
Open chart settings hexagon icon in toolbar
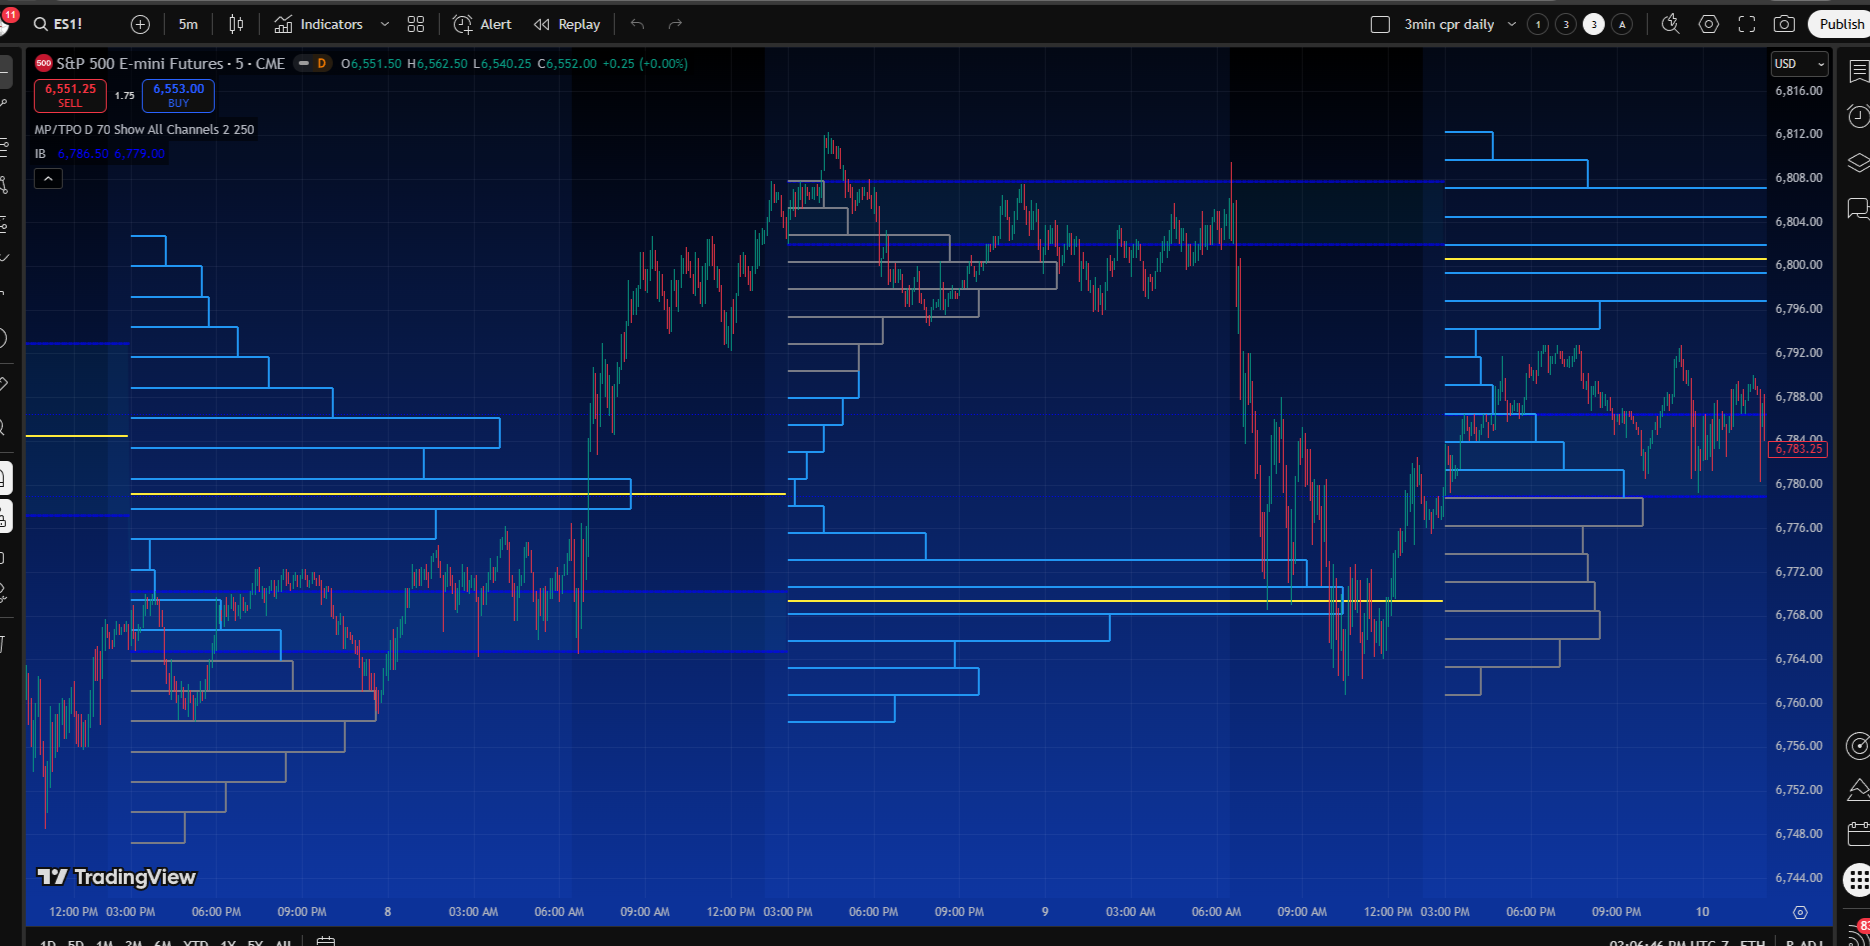pyautogui.click(x=1709, y=24)
